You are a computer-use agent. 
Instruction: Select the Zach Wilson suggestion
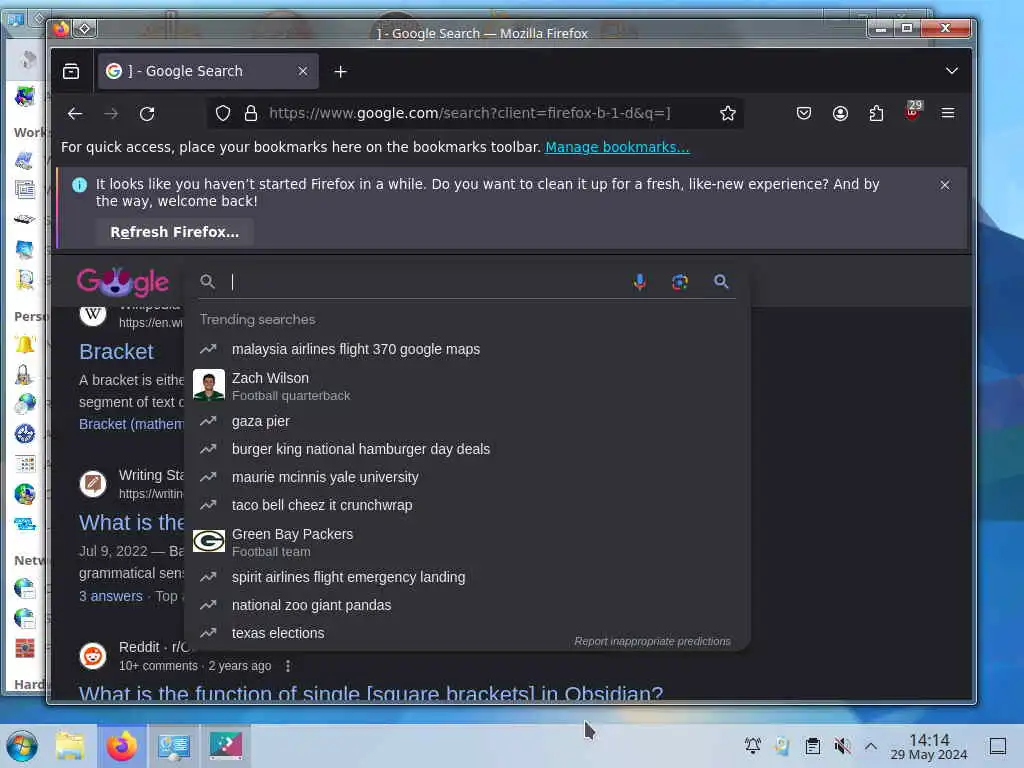tap(467, 386)
